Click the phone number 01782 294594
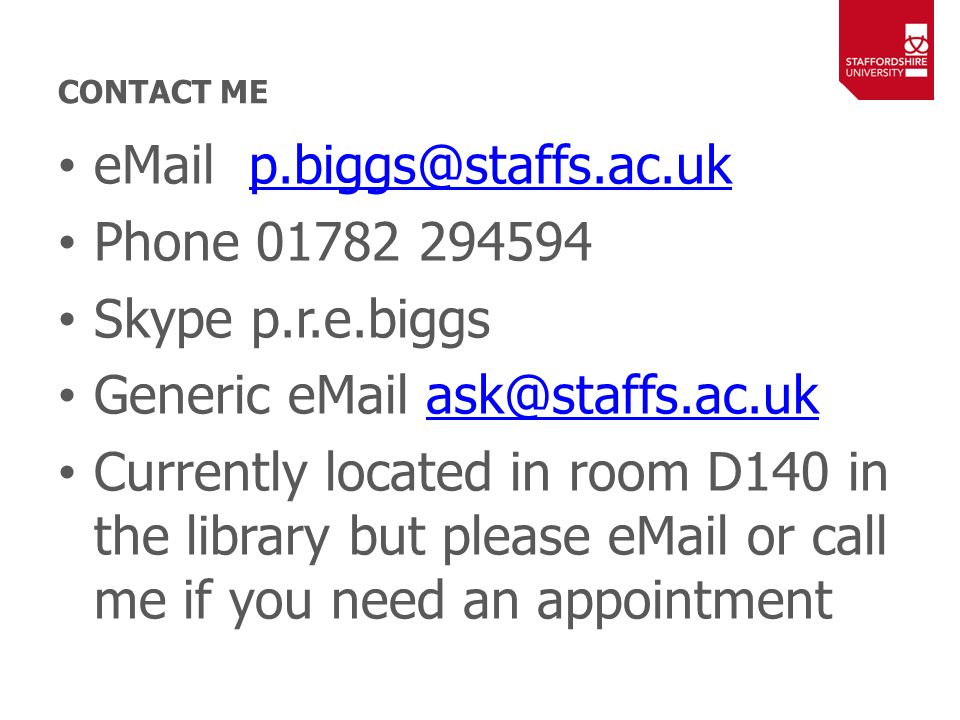This screenshot has height=720, width=960. coord(424,242)
